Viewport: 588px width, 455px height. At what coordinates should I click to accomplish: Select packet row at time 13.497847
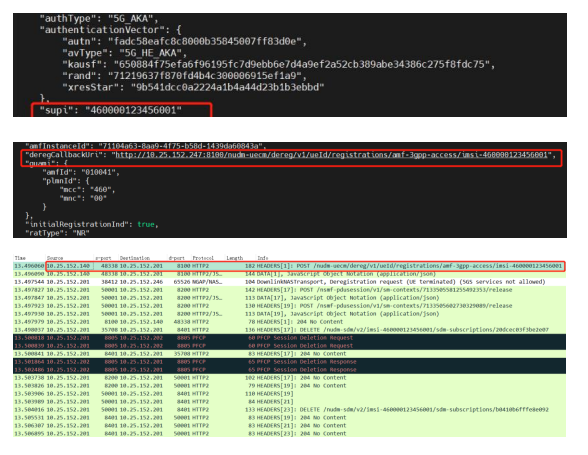tap(290, 298)
